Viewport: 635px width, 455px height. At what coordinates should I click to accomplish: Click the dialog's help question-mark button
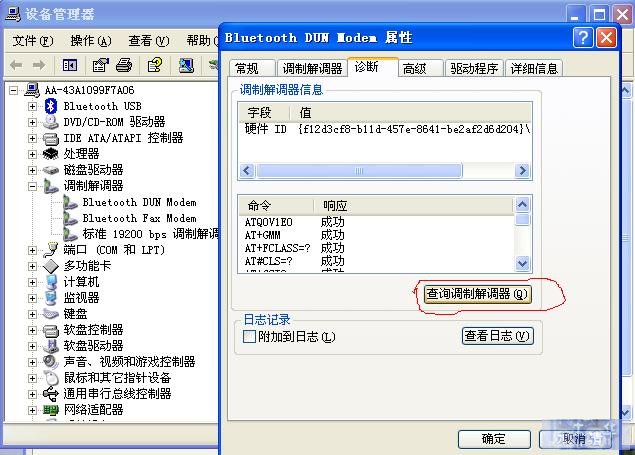pos(583,38)
